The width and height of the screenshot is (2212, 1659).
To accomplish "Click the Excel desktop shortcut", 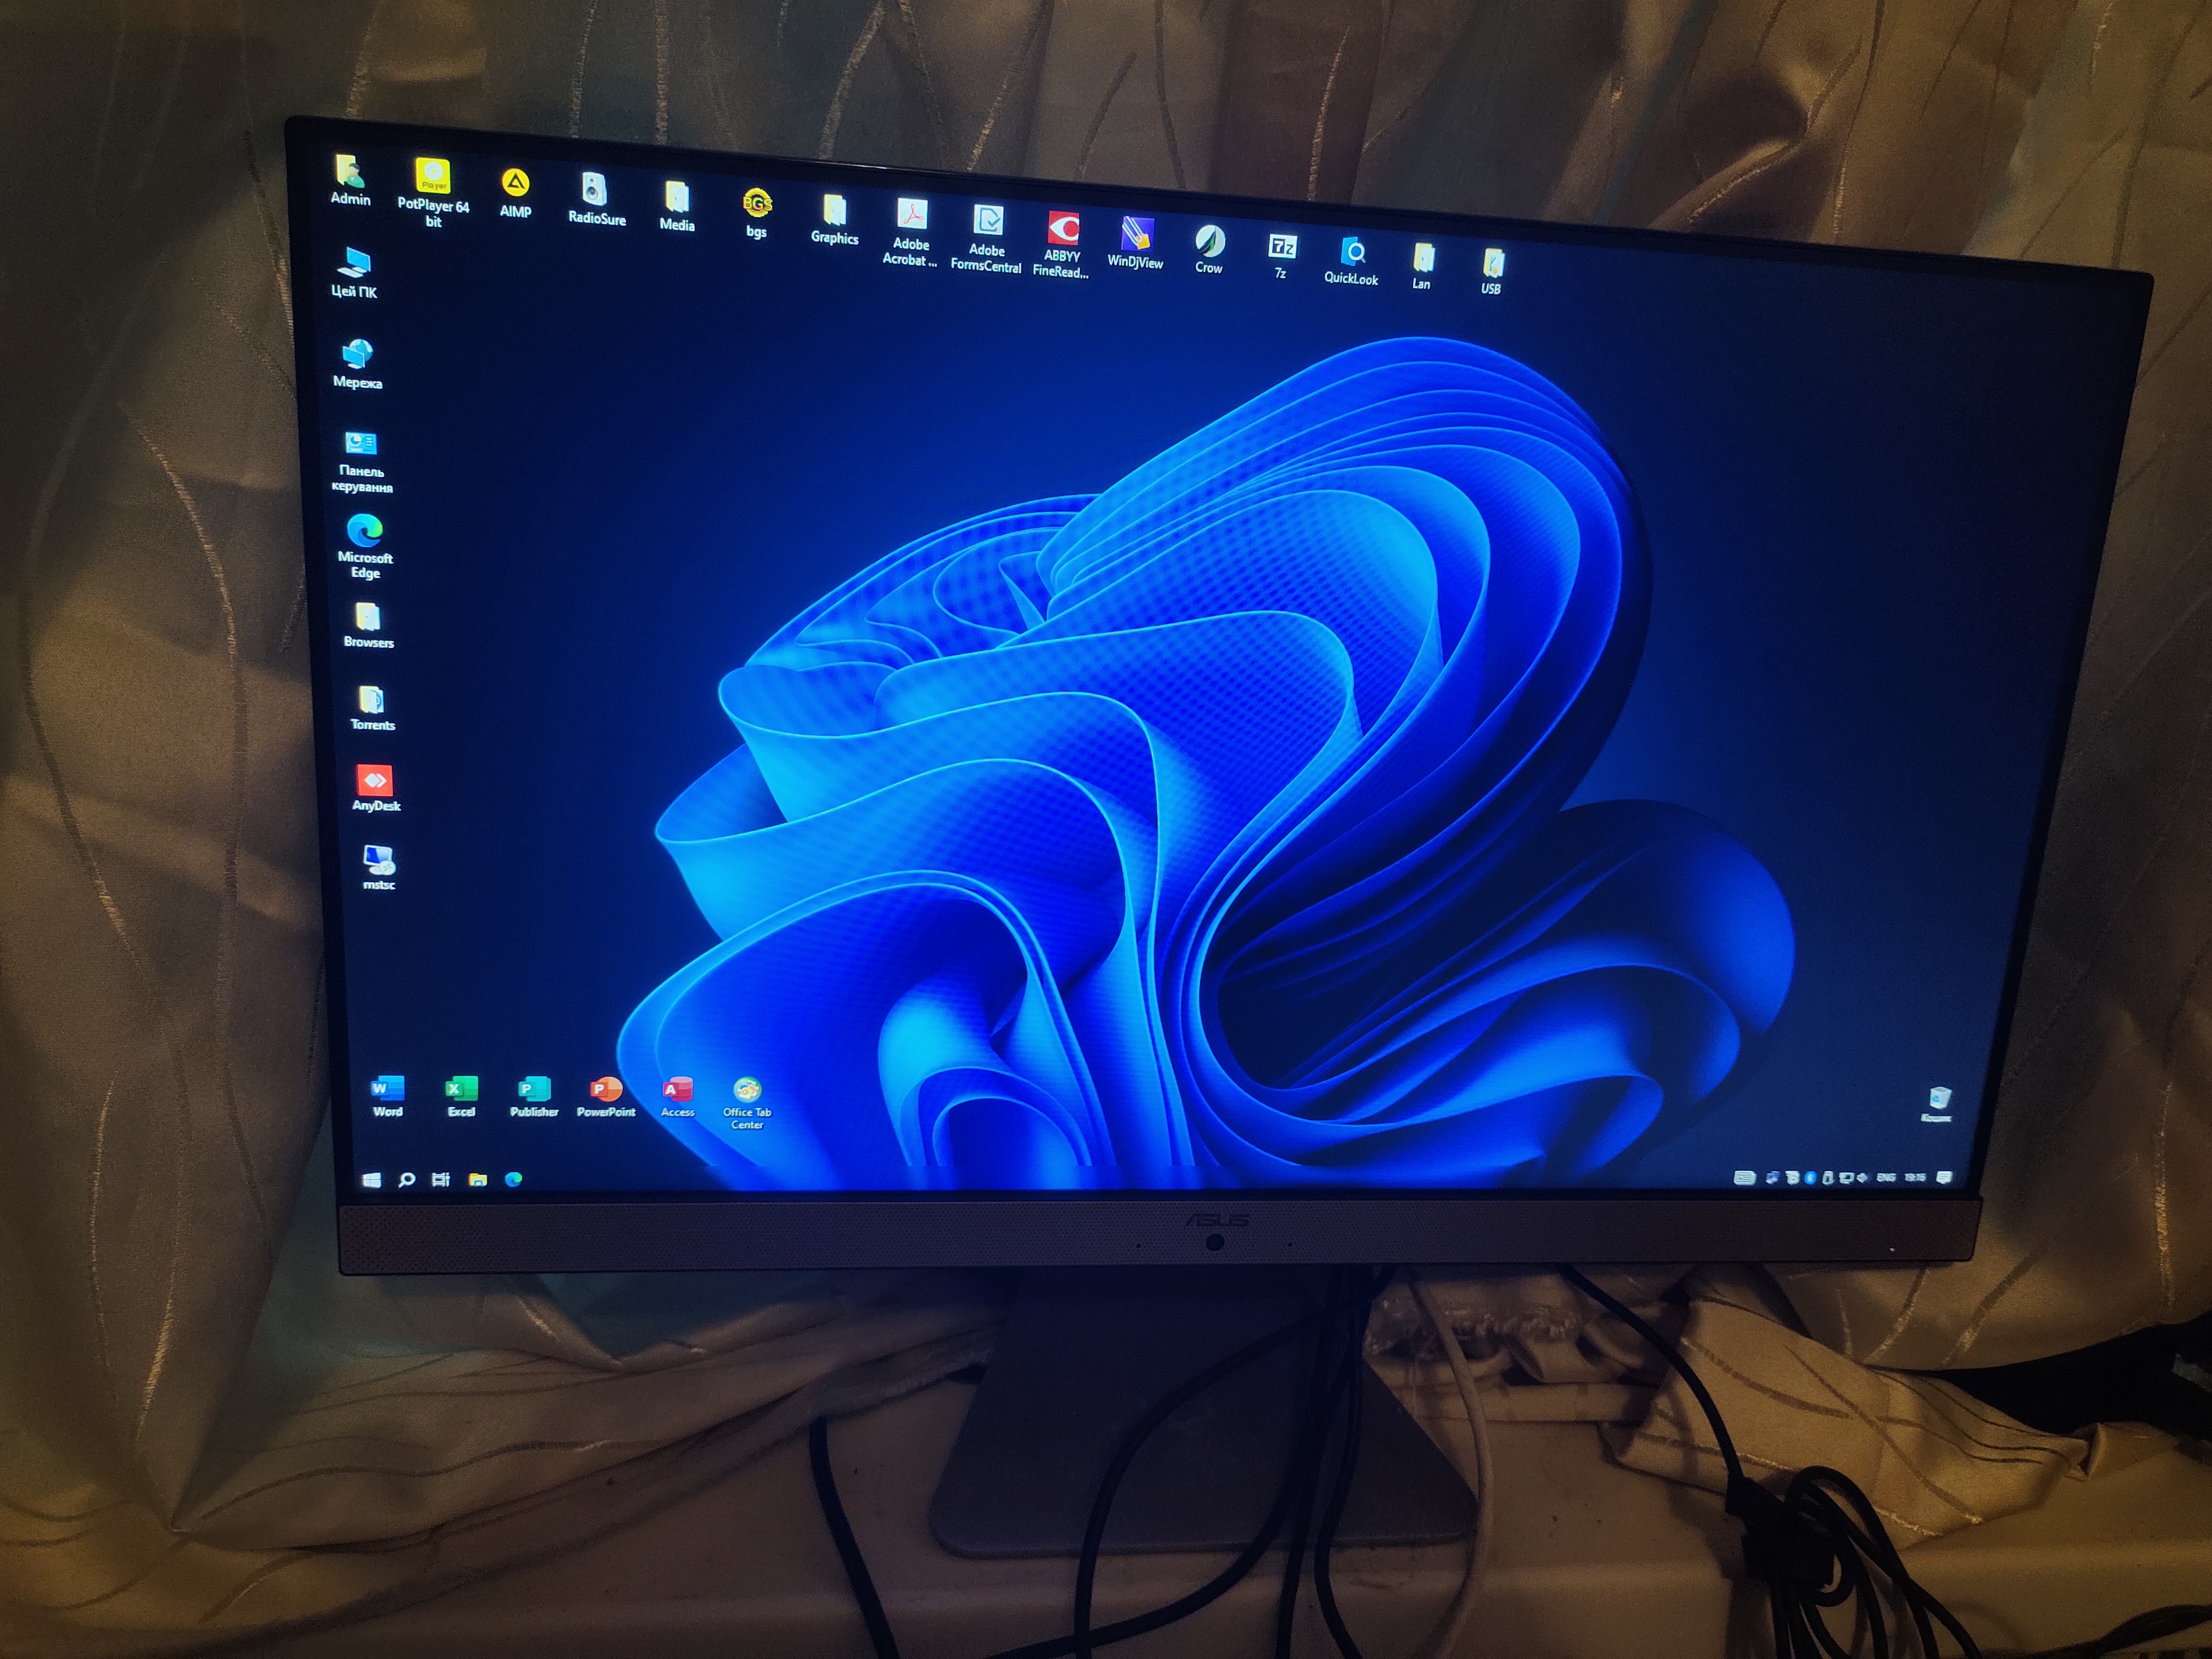I will coord(461,1089).
